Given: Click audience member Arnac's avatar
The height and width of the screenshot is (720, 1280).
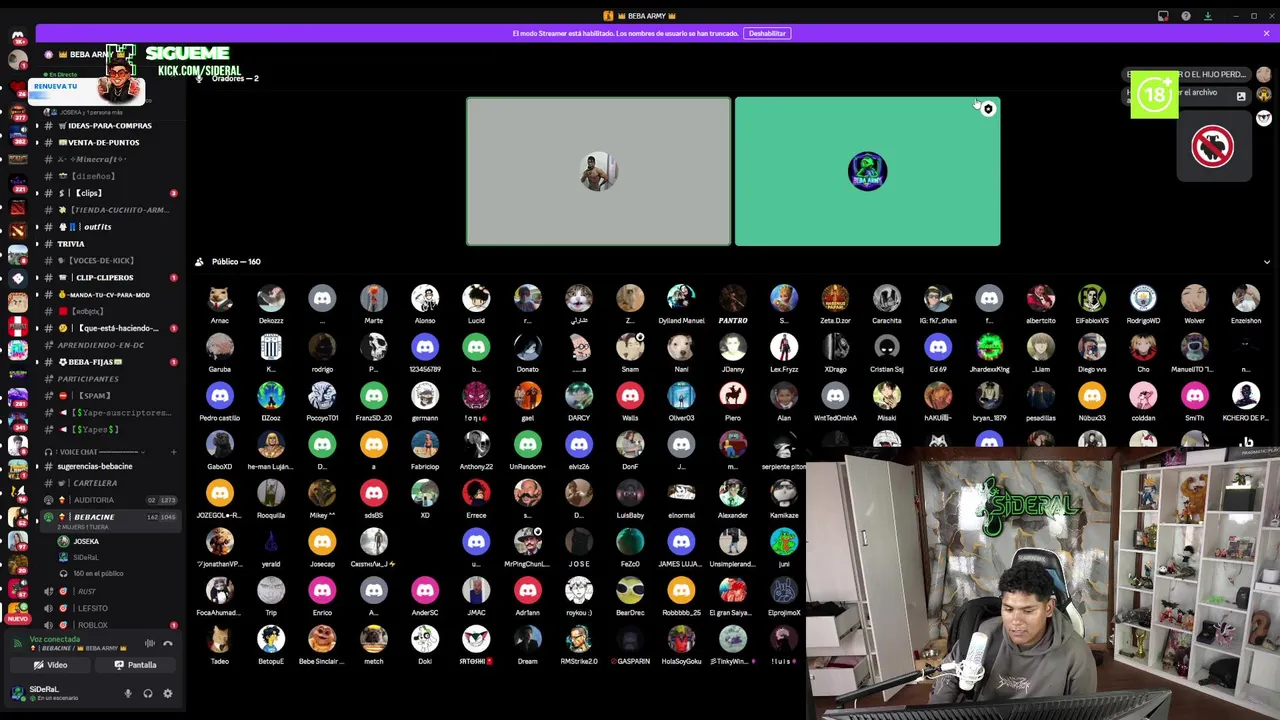Looking at the screenshot, I should coord(220,298).
